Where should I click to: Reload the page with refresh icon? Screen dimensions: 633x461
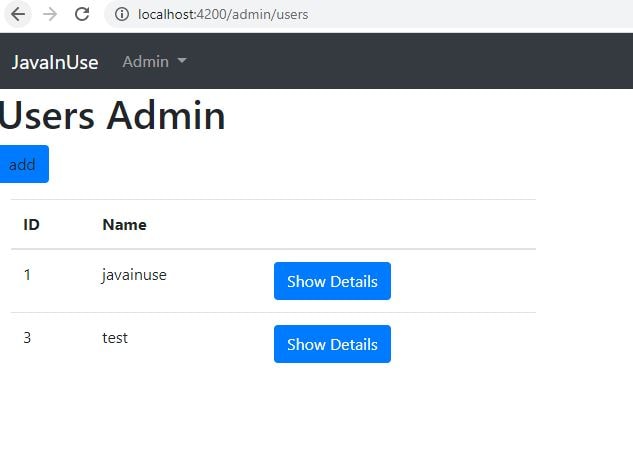coord(82,14)
